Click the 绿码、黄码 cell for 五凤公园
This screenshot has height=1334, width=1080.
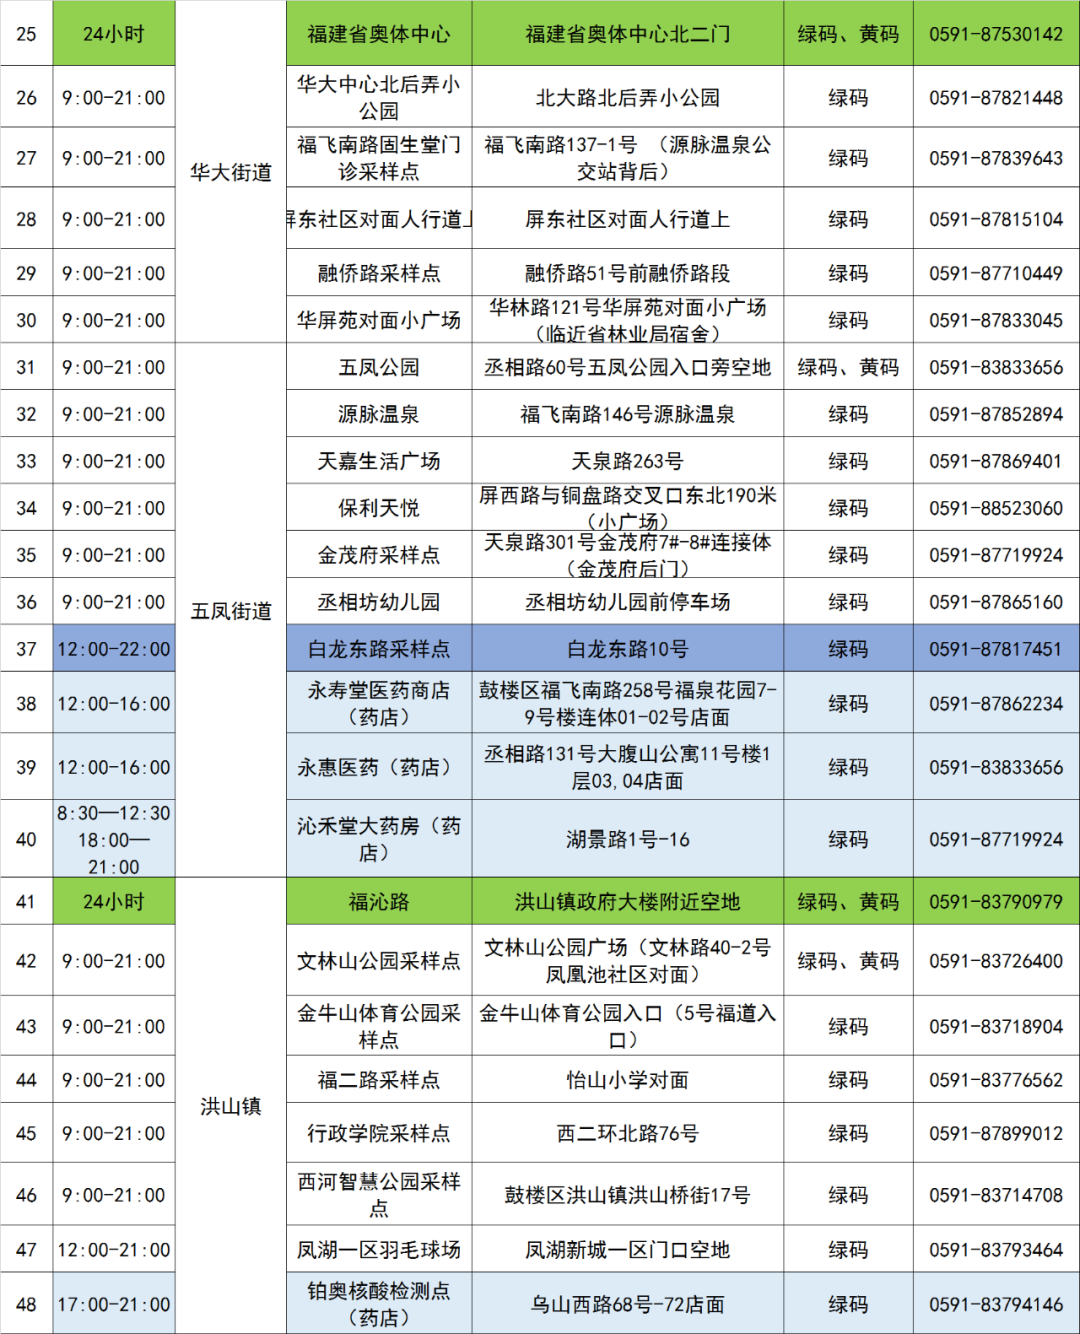pos(848,367)
